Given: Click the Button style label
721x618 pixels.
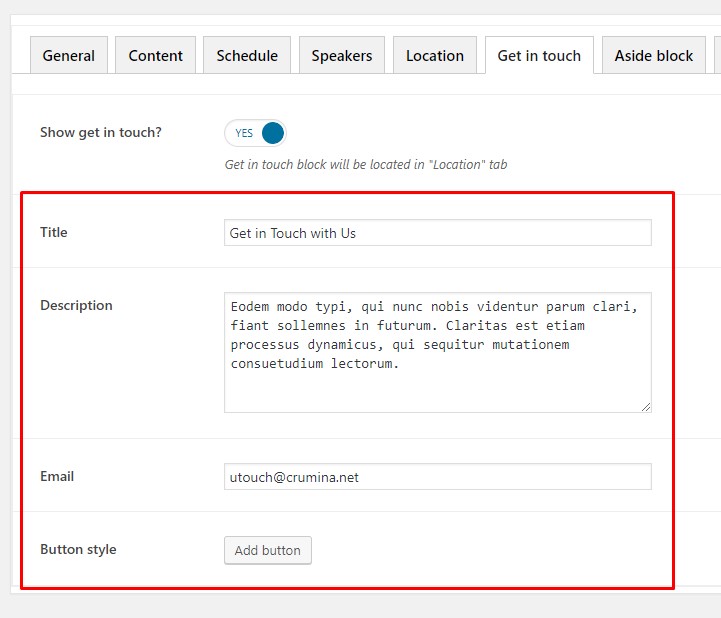Looking at the screenshot, I should click(78, 549).
